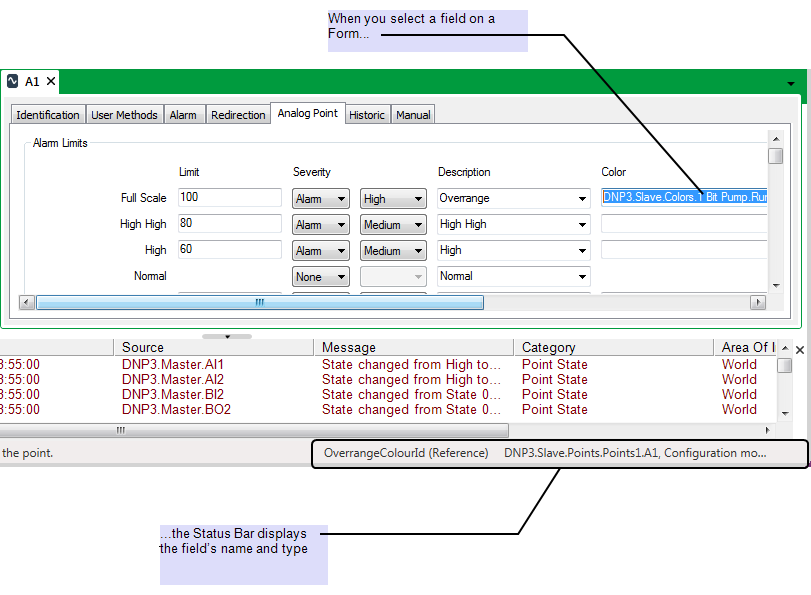
Task: Switch to the Identification tab
Action: (x=48, y=115)
